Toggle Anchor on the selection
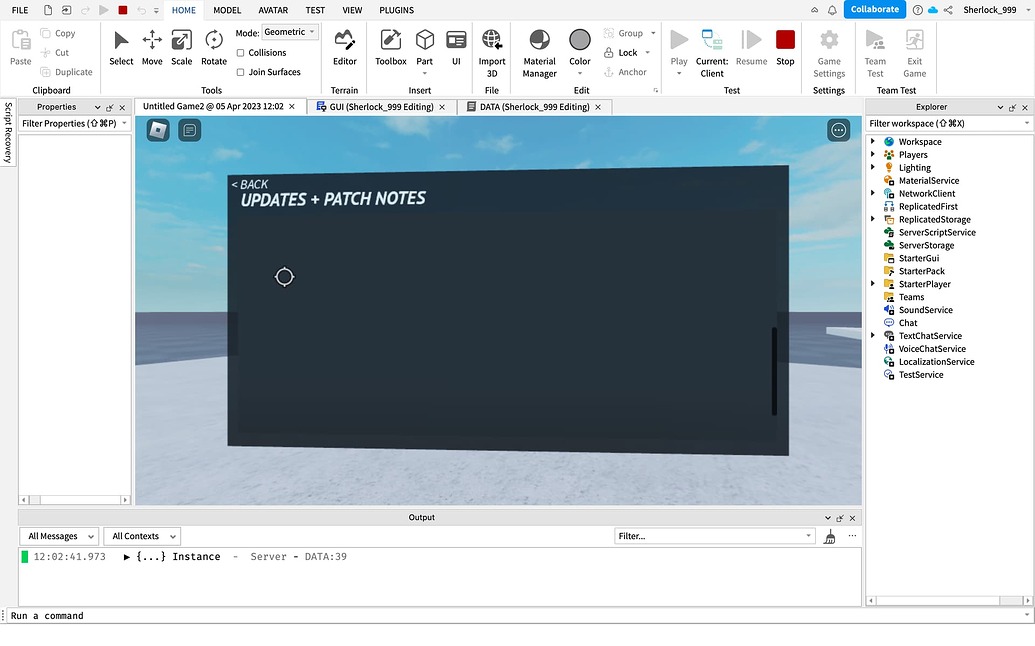 (x=625, y=72)
